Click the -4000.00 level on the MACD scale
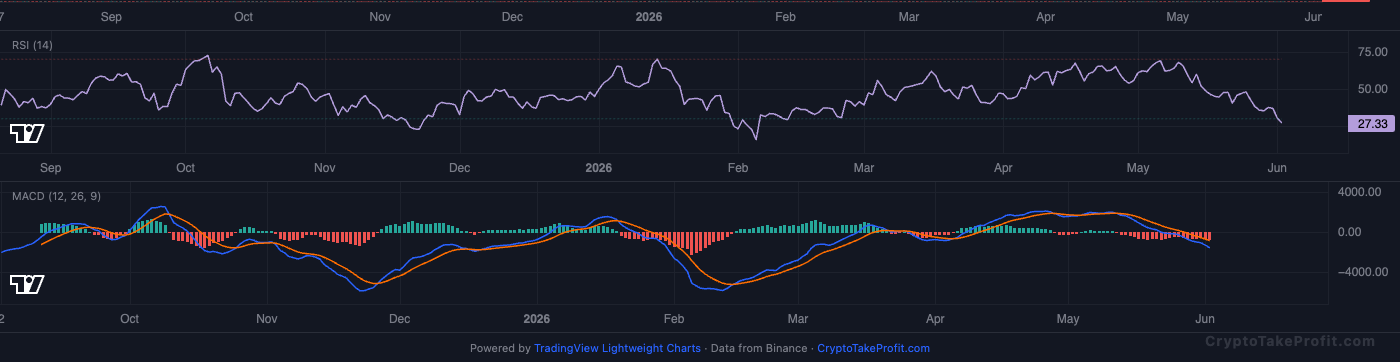The image size is (1400, 362). (x=1358, y=272)
